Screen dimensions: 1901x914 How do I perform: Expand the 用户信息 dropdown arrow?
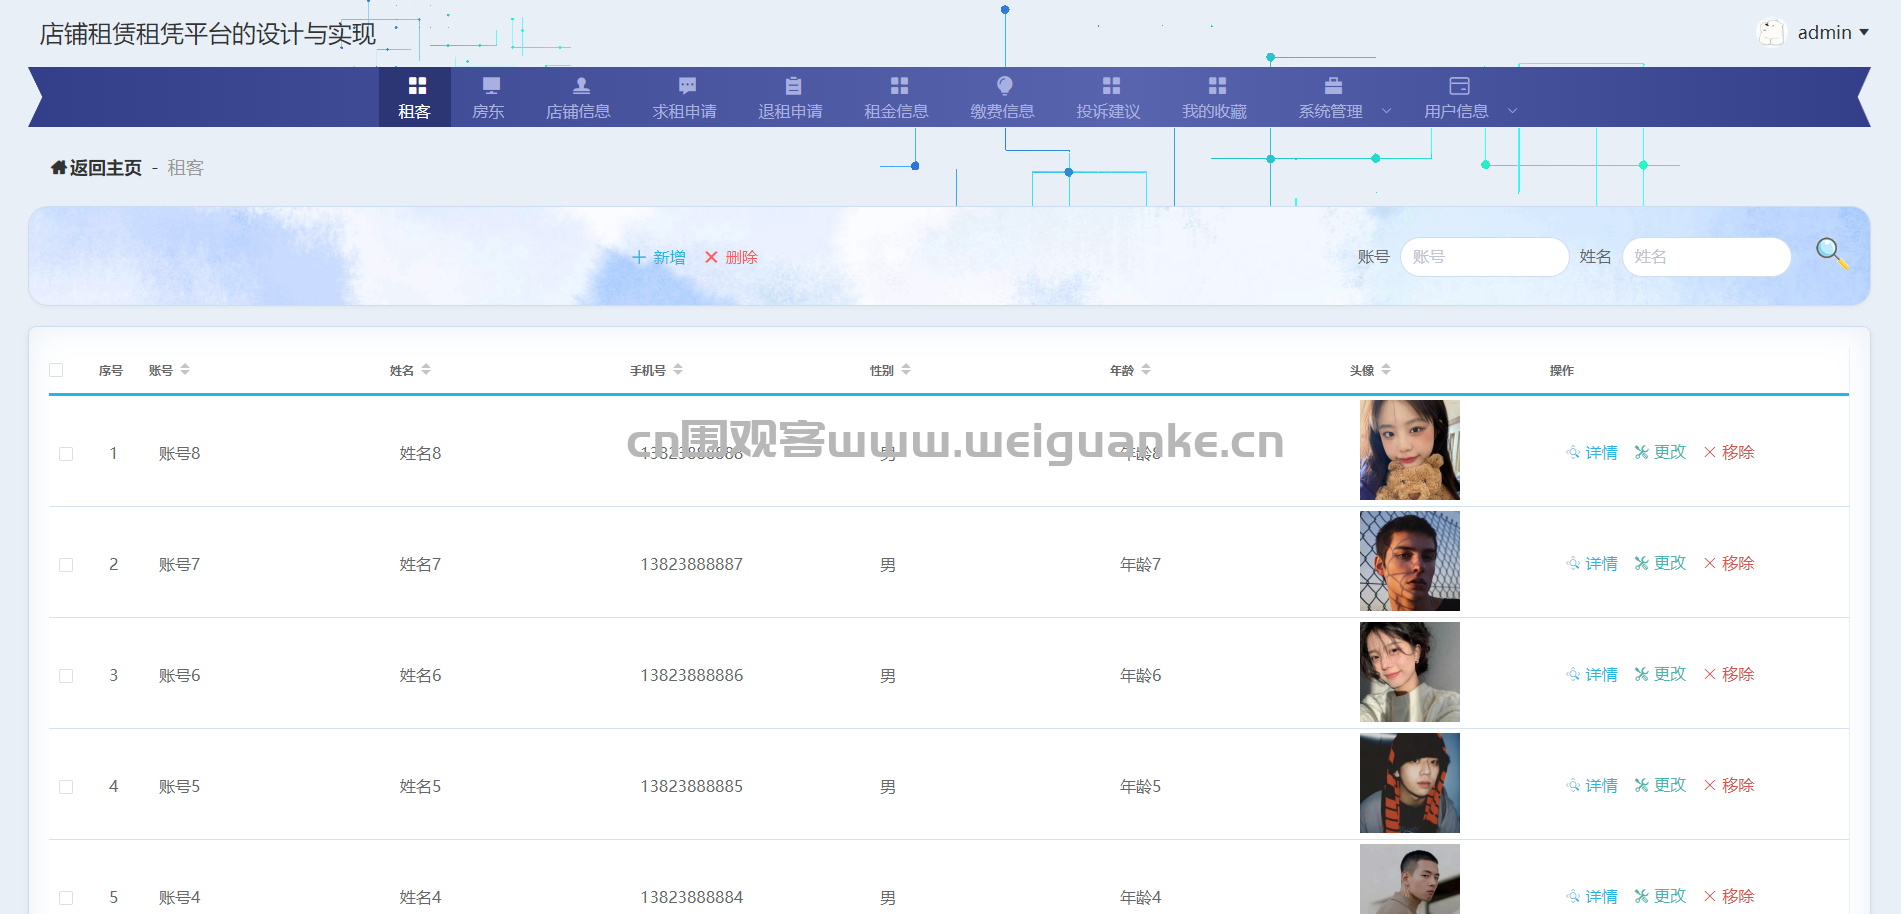pos(1512,111)
